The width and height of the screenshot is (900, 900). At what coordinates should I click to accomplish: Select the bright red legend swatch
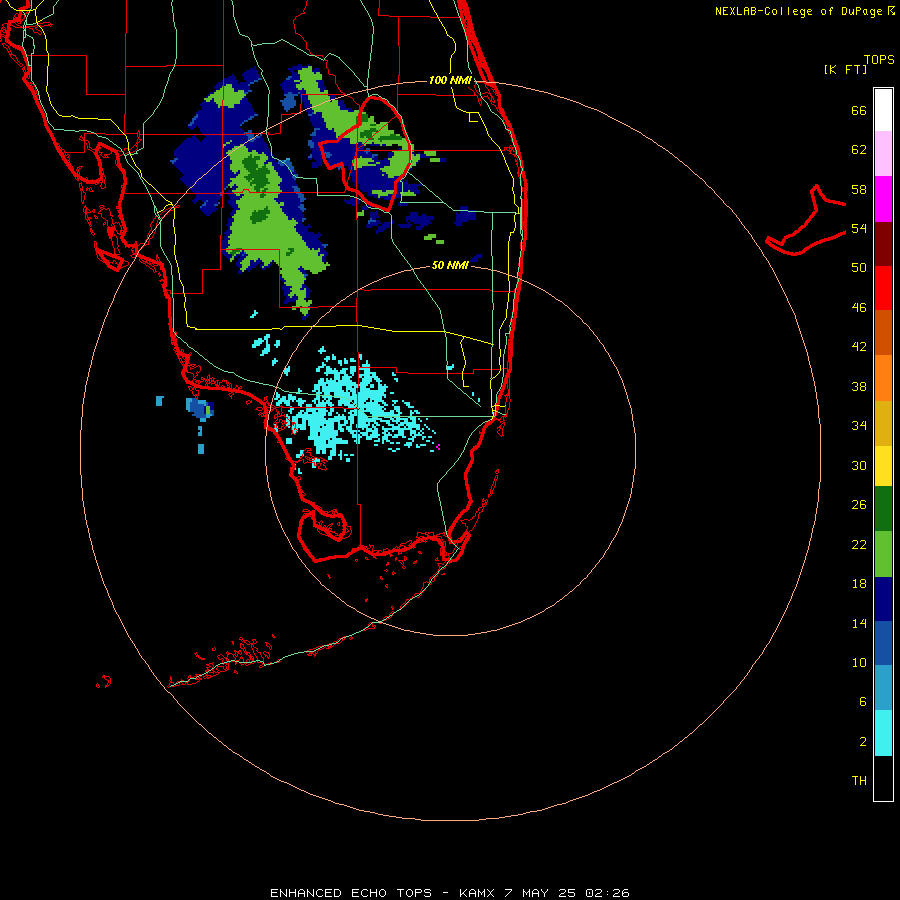point(883,288)
